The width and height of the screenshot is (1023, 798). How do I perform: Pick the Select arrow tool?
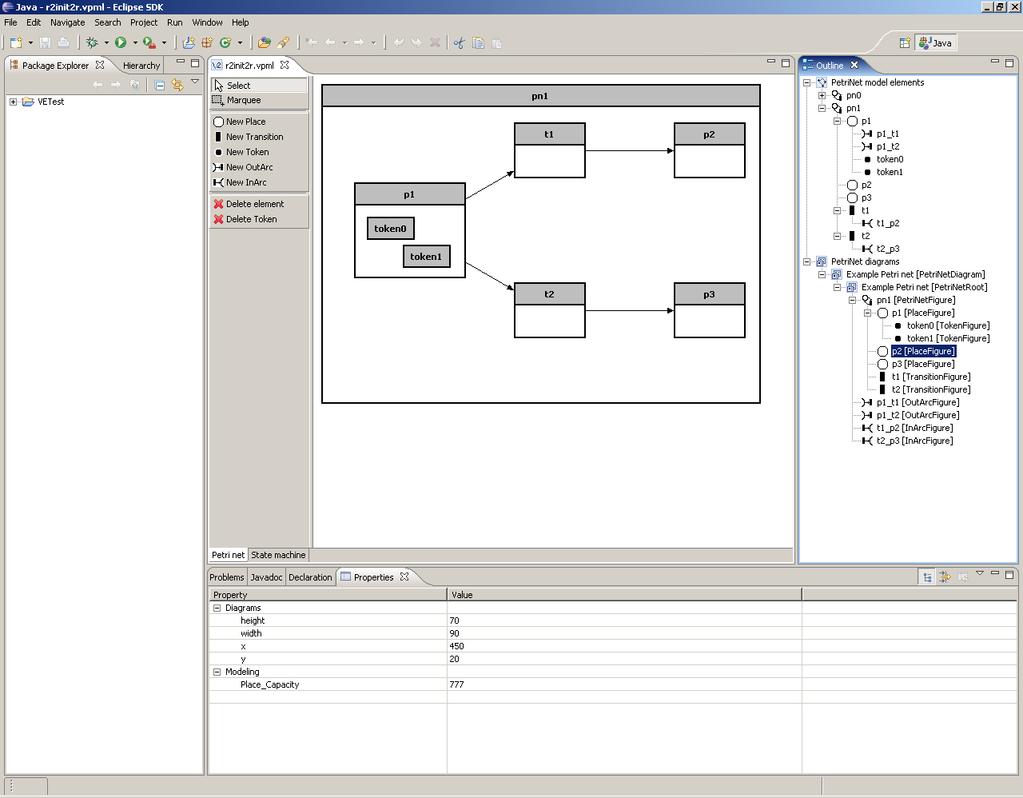click(259, 85)
